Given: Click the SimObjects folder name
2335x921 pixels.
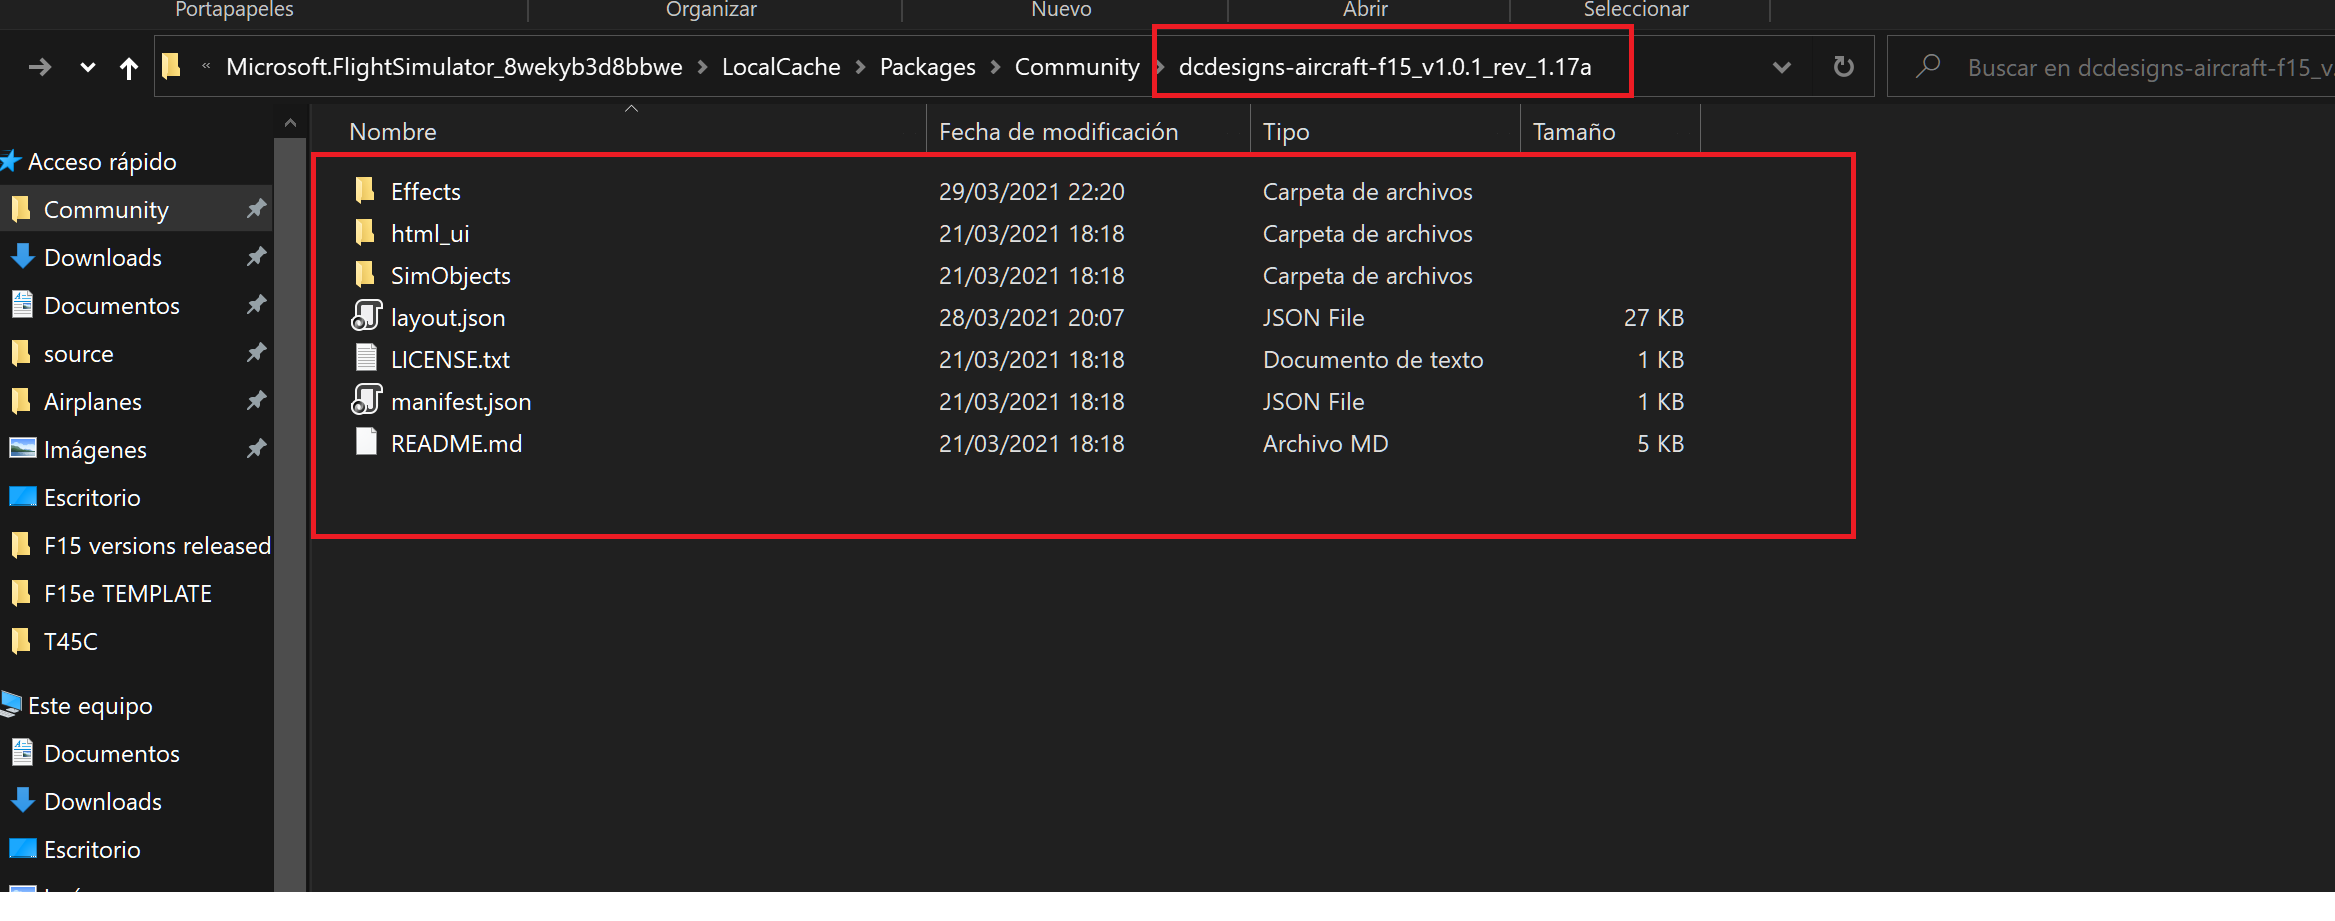Looking at the screenshot, I should tap(450, 275).
